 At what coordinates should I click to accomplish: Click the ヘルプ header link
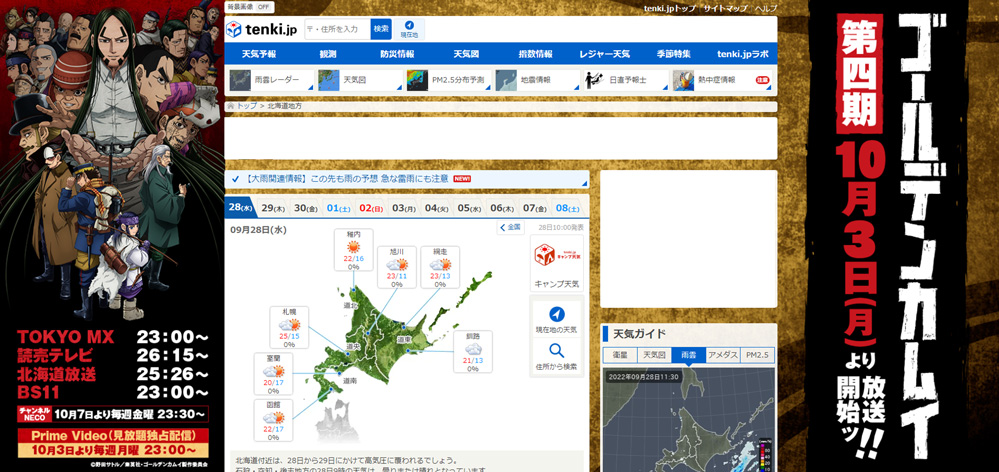(x=766, y=8)
